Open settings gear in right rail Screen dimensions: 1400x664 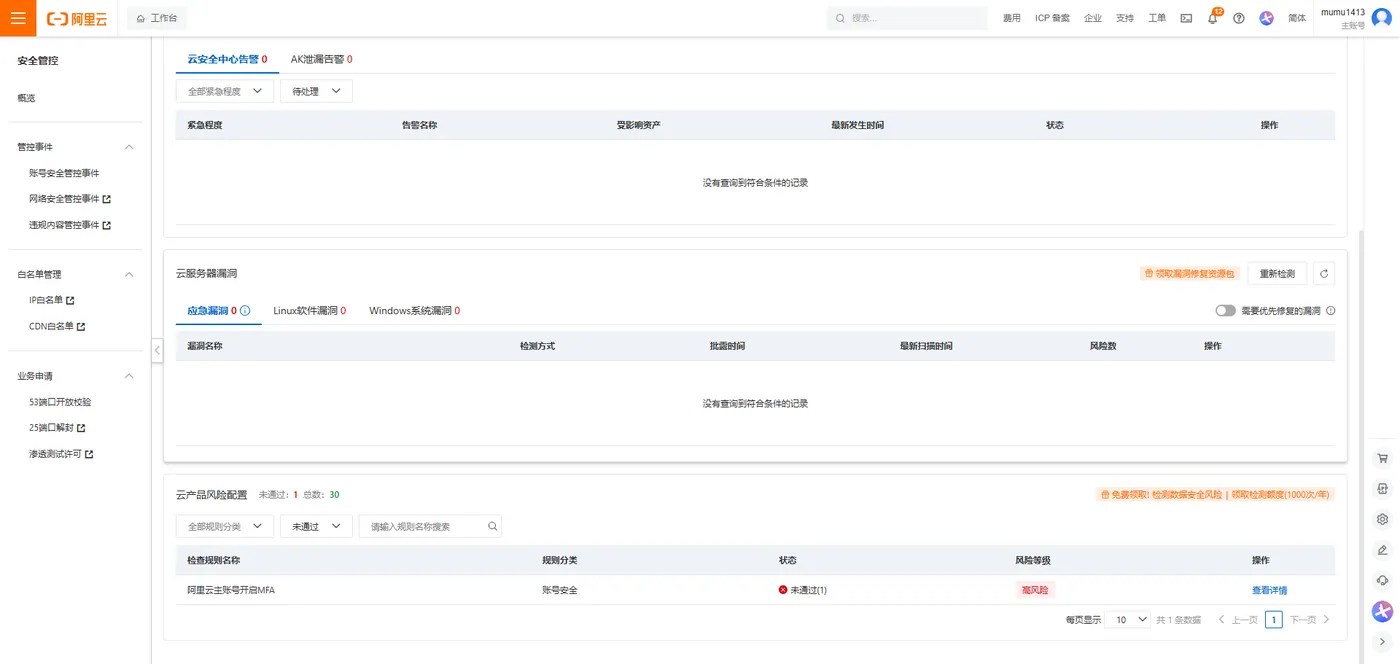(x=1383, y=519)
